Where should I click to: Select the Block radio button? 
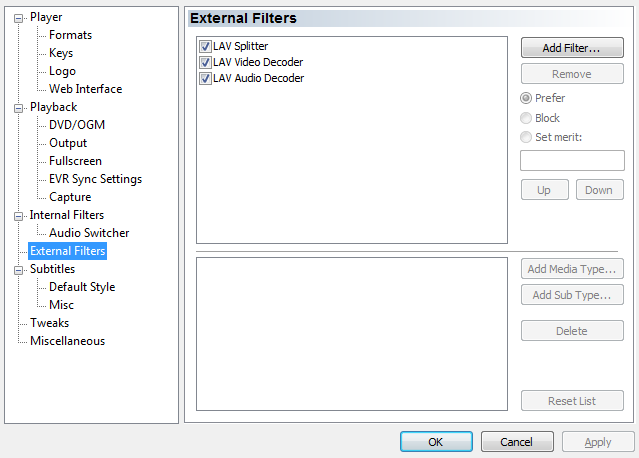[526, 118]
